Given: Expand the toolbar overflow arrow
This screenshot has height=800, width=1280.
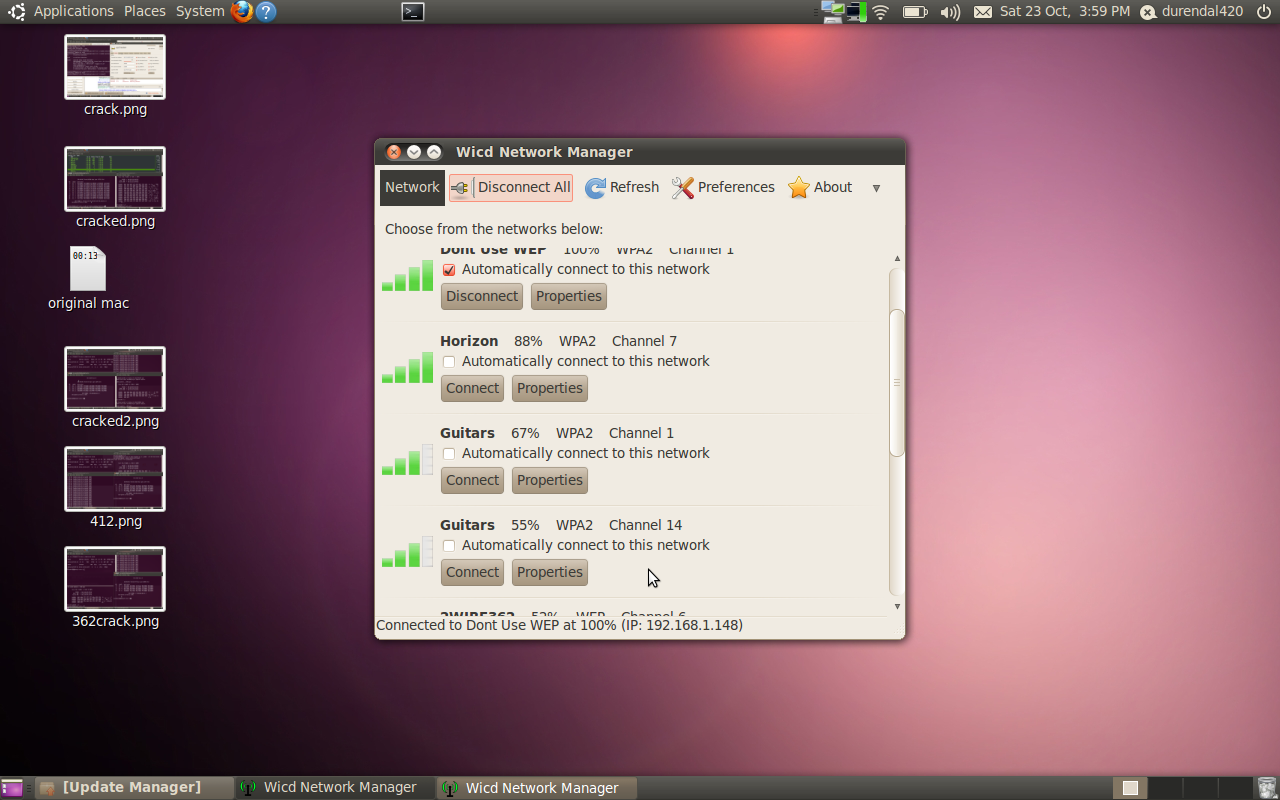Looking at the screenshot, I should pyautogui.click(x=876, y=188).
